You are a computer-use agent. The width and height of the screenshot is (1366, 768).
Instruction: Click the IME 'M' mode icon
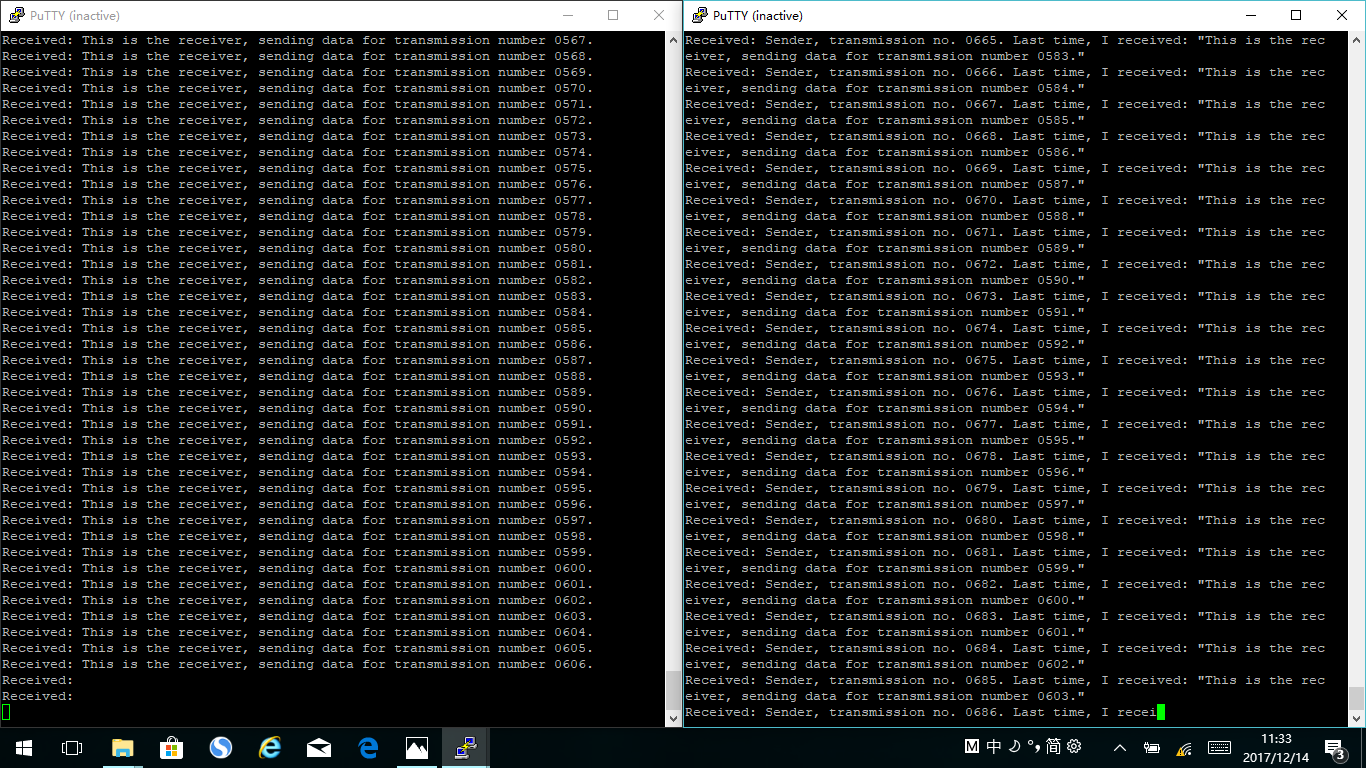tap(972, 746)
